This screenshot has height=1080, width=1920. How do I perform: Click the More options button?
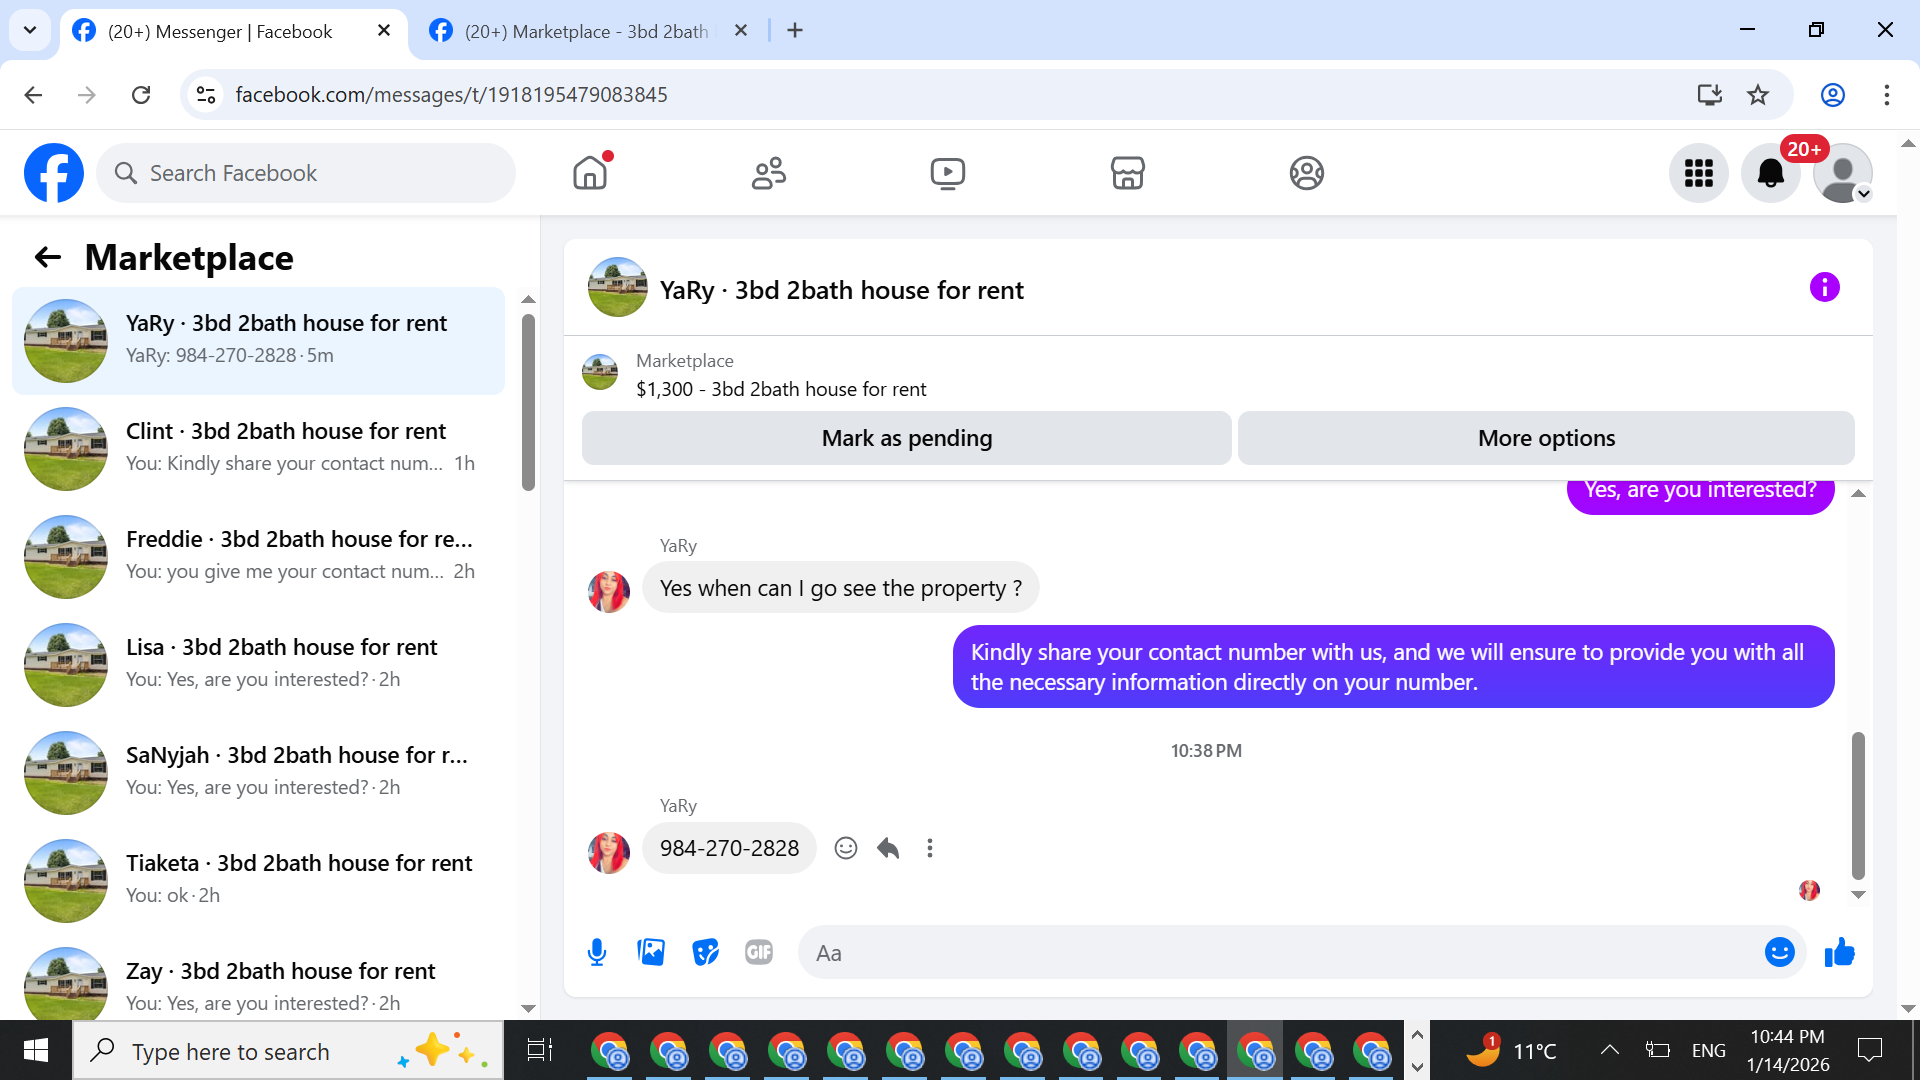[1546, 438]
